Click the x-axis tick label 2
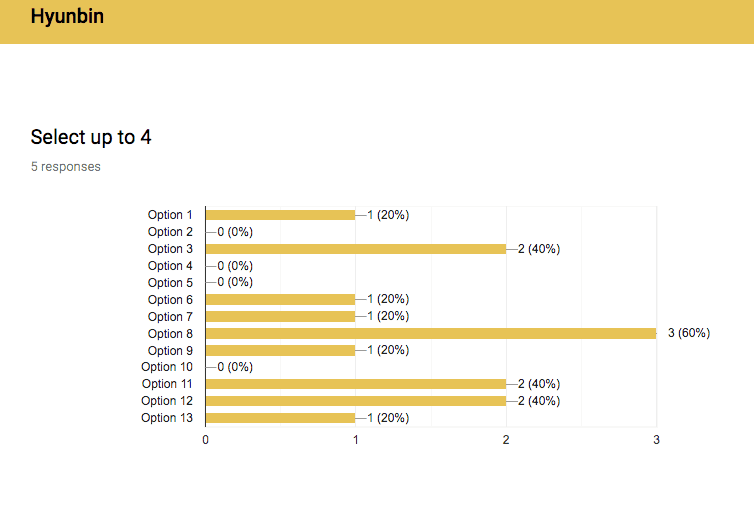754x505 pixels. (506, 440)
